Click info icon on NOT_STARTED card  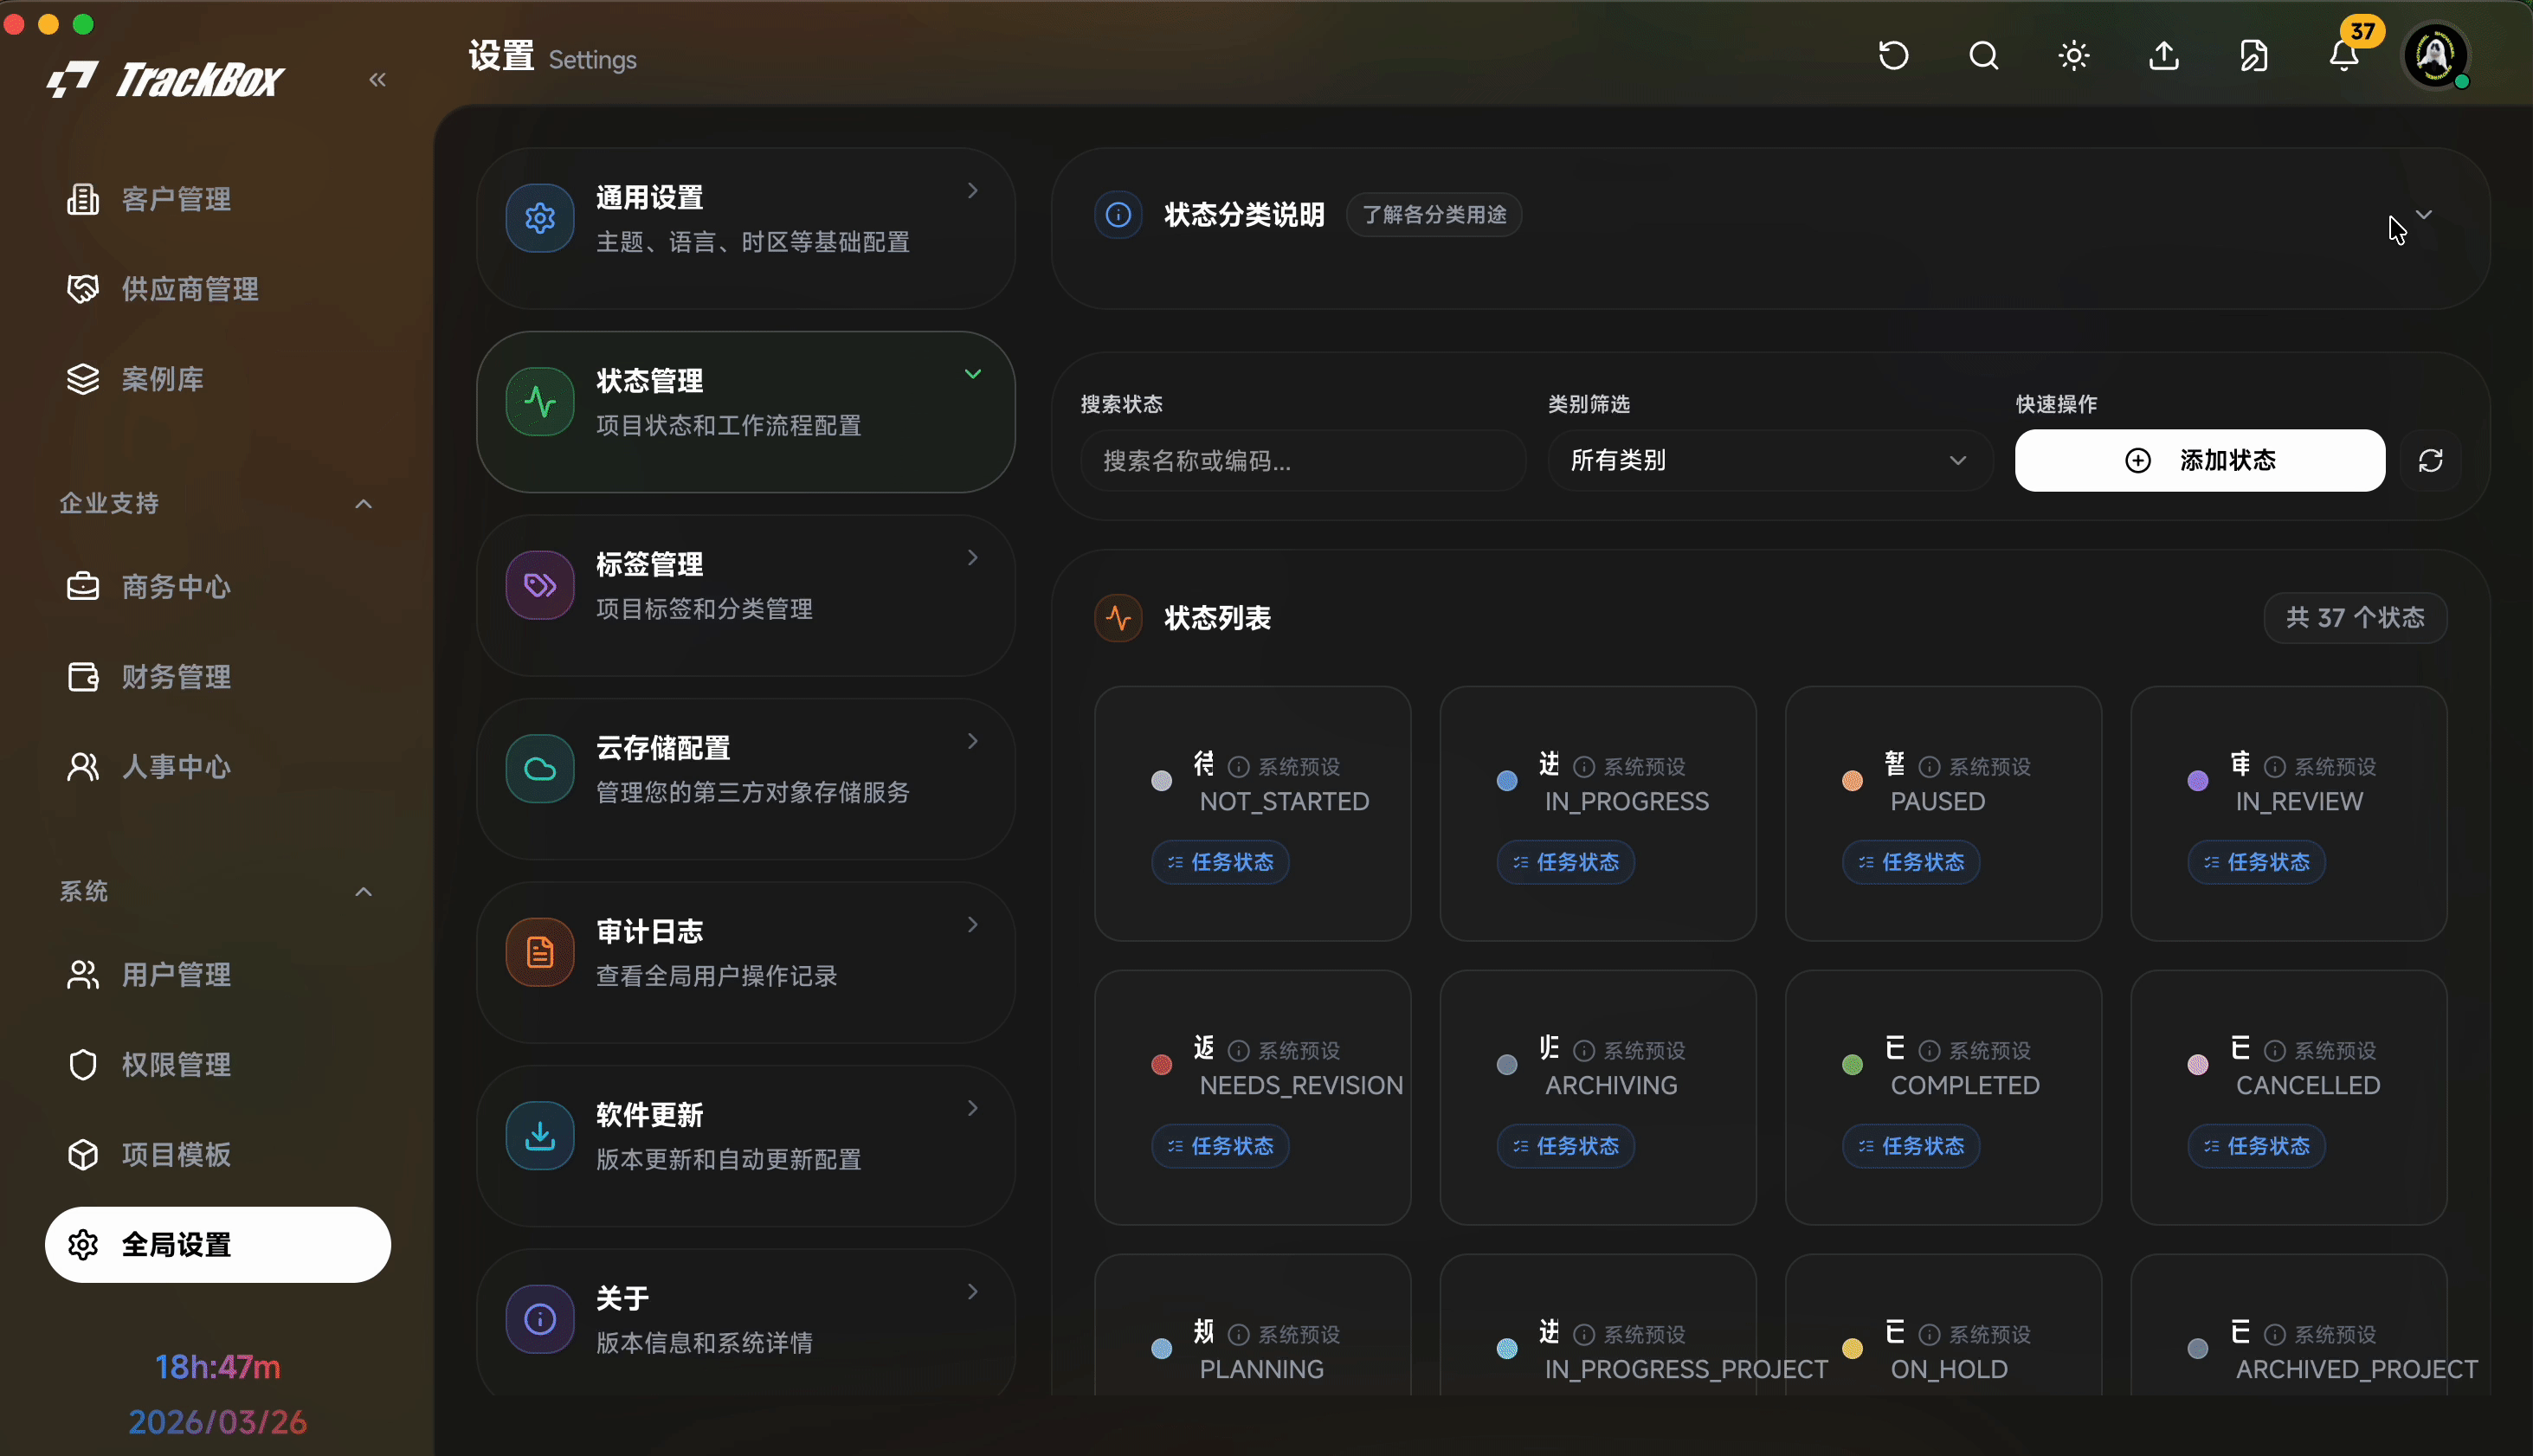coord(1238,767)
